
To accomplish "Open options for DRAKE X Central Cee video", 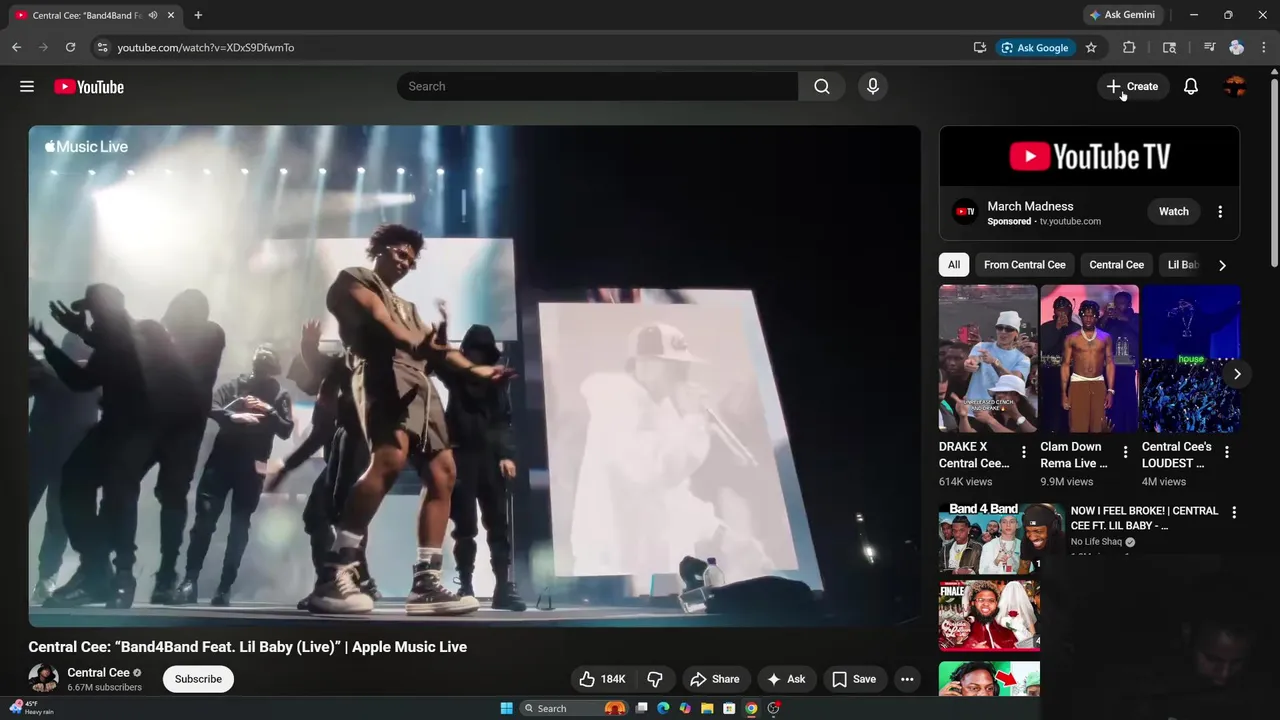I will pyautogui.click(x=1024, y=453).
